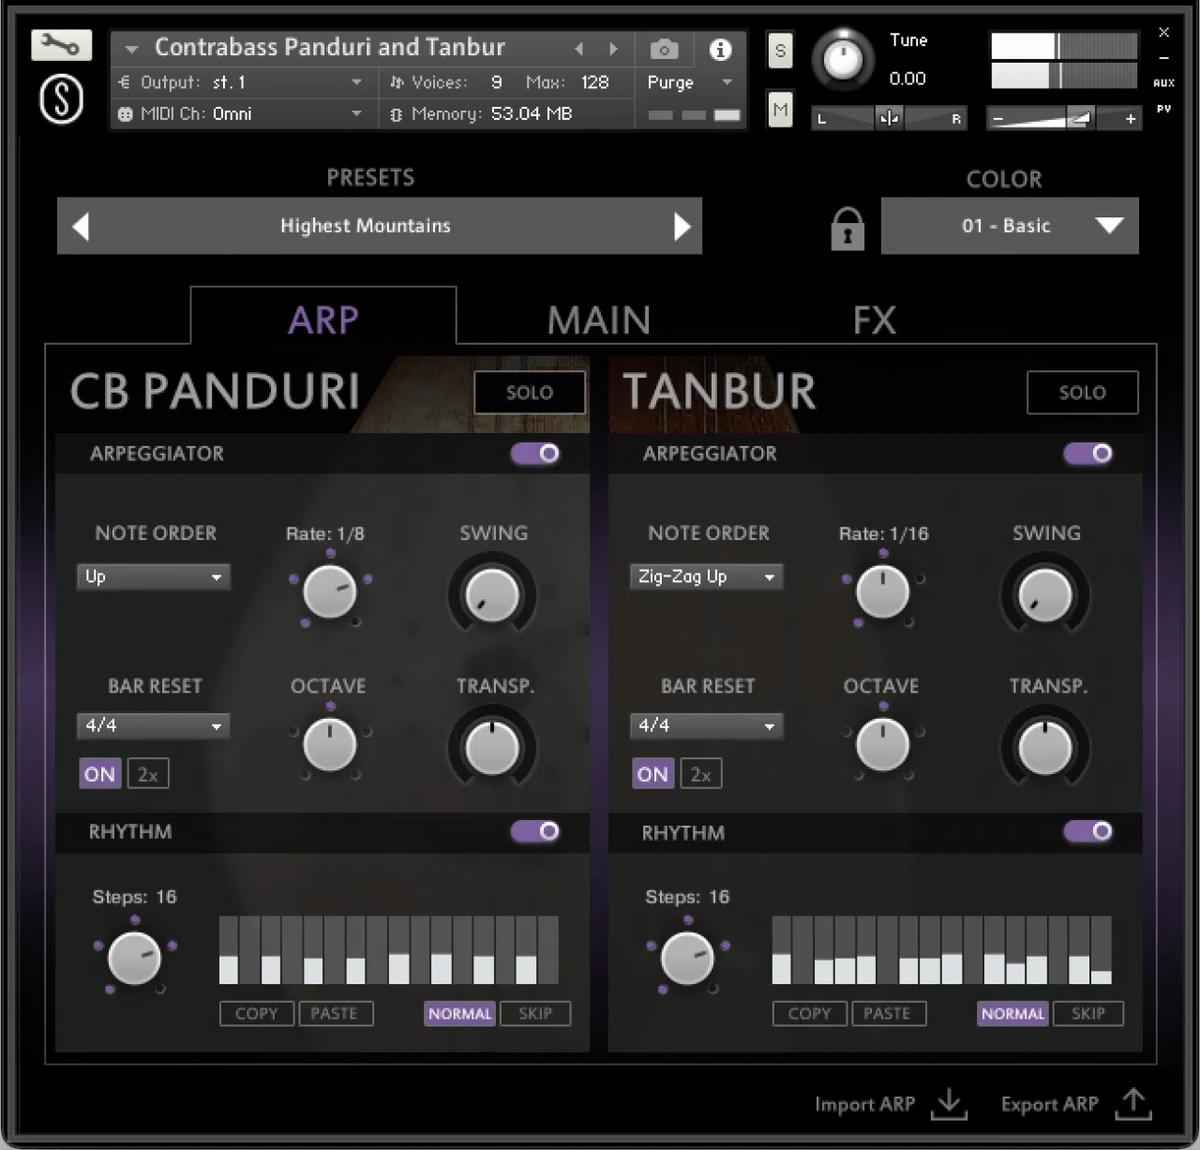Image resolution: width=1200 pixels, height=1150 pixels.
Task: Toggle the CB Panduri arpeggiator switch
Action: pos(534,454)
